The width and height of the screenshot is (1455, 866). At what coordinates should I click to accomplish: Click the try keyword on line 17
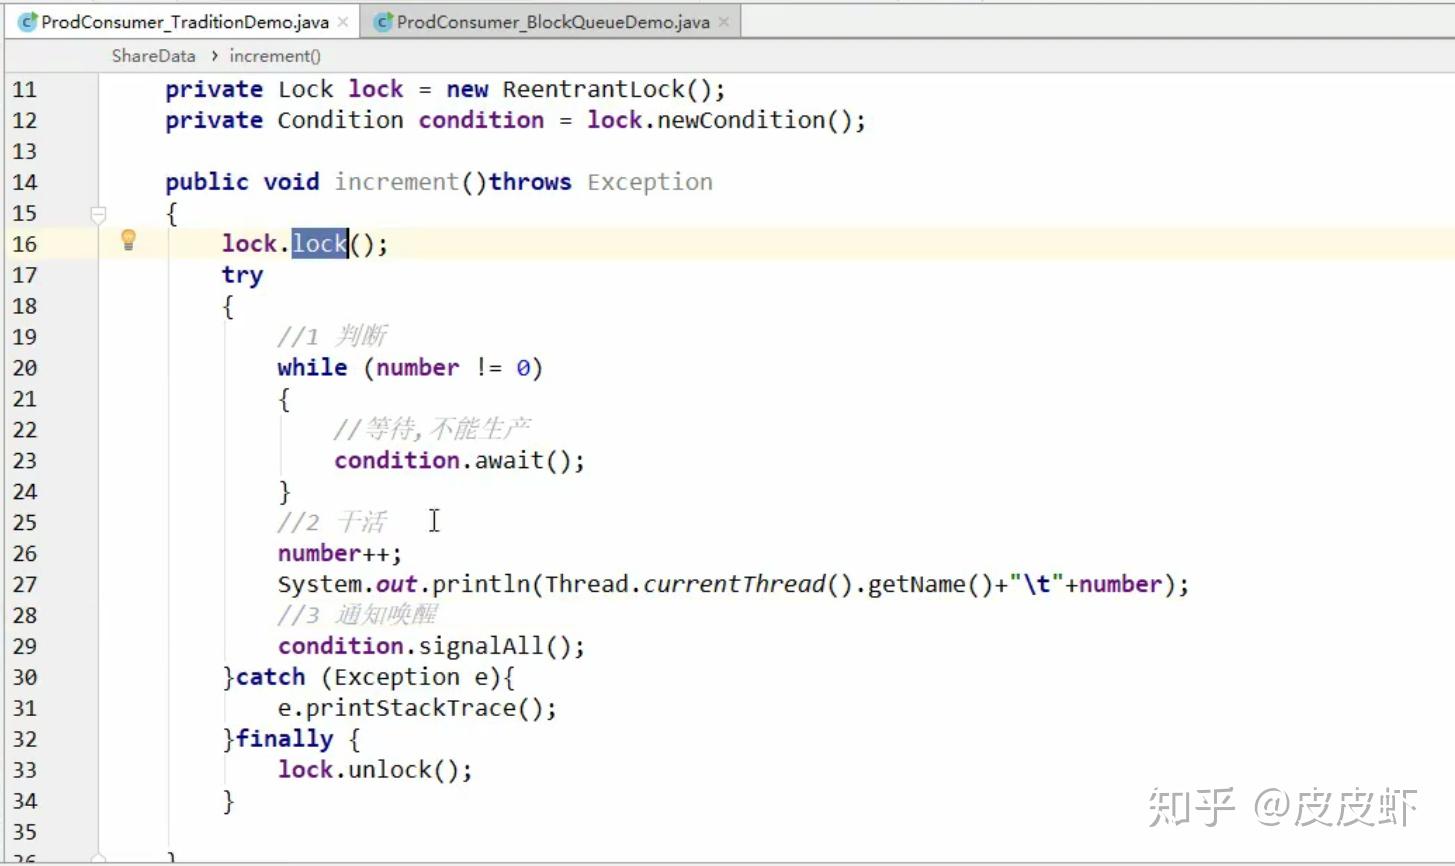point(242,276)
